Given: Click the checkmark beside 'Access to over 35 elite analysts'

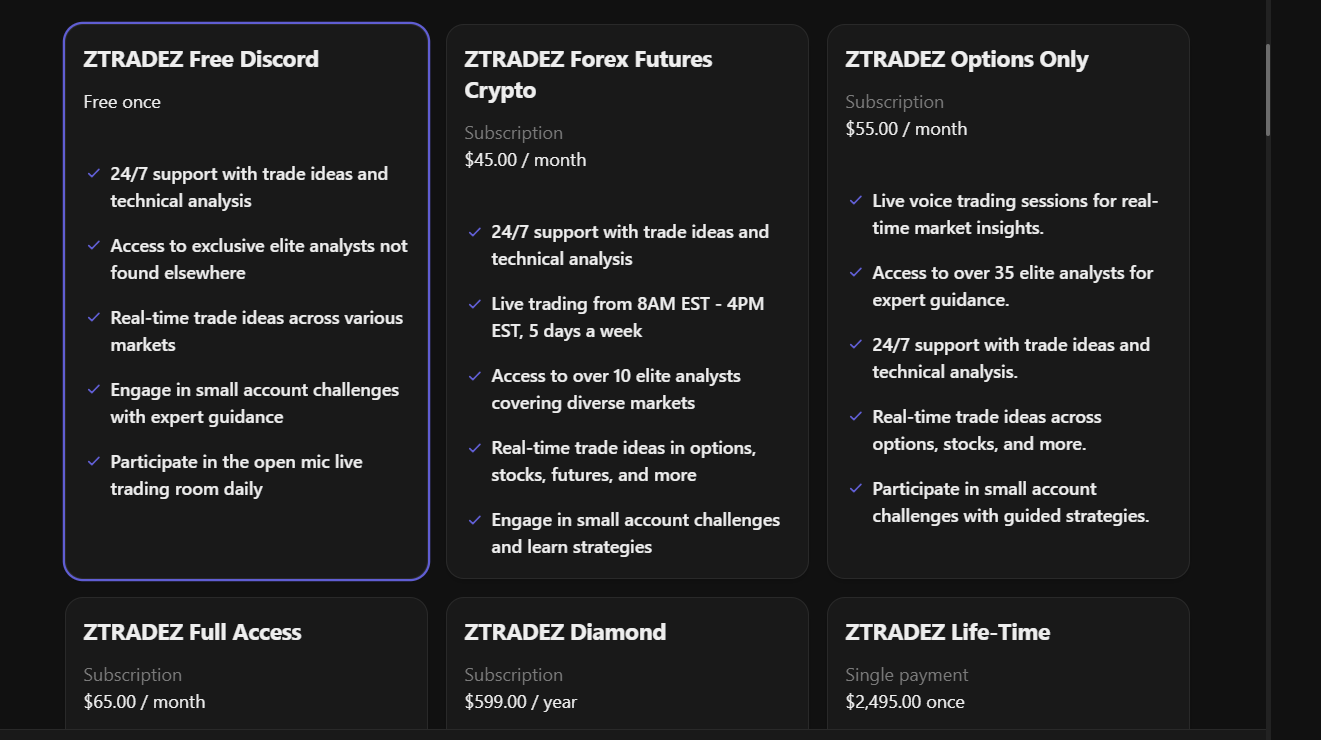Looking at the screenshot, I should 856,272.
